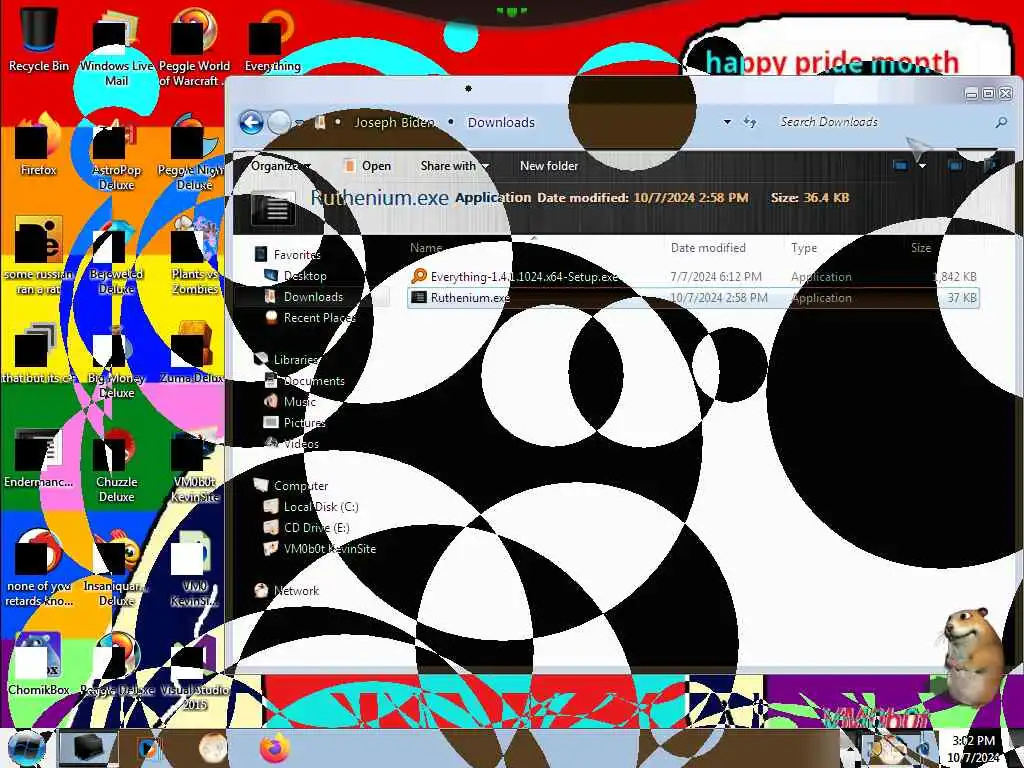This screenshot has width=1024, height=768.
Task: Select the Insaniquarium Deluxe desktop icon
Action: 116,569
